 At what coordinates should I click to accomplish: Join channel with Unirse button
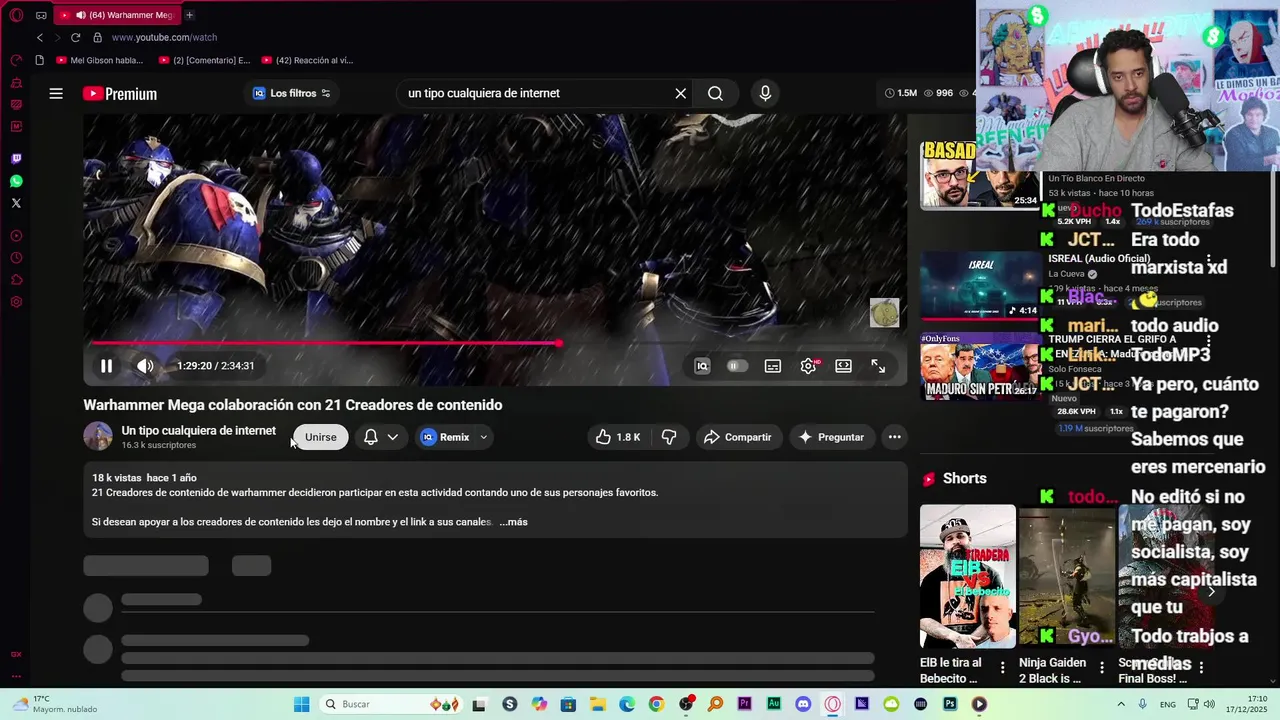click(321, 437)
